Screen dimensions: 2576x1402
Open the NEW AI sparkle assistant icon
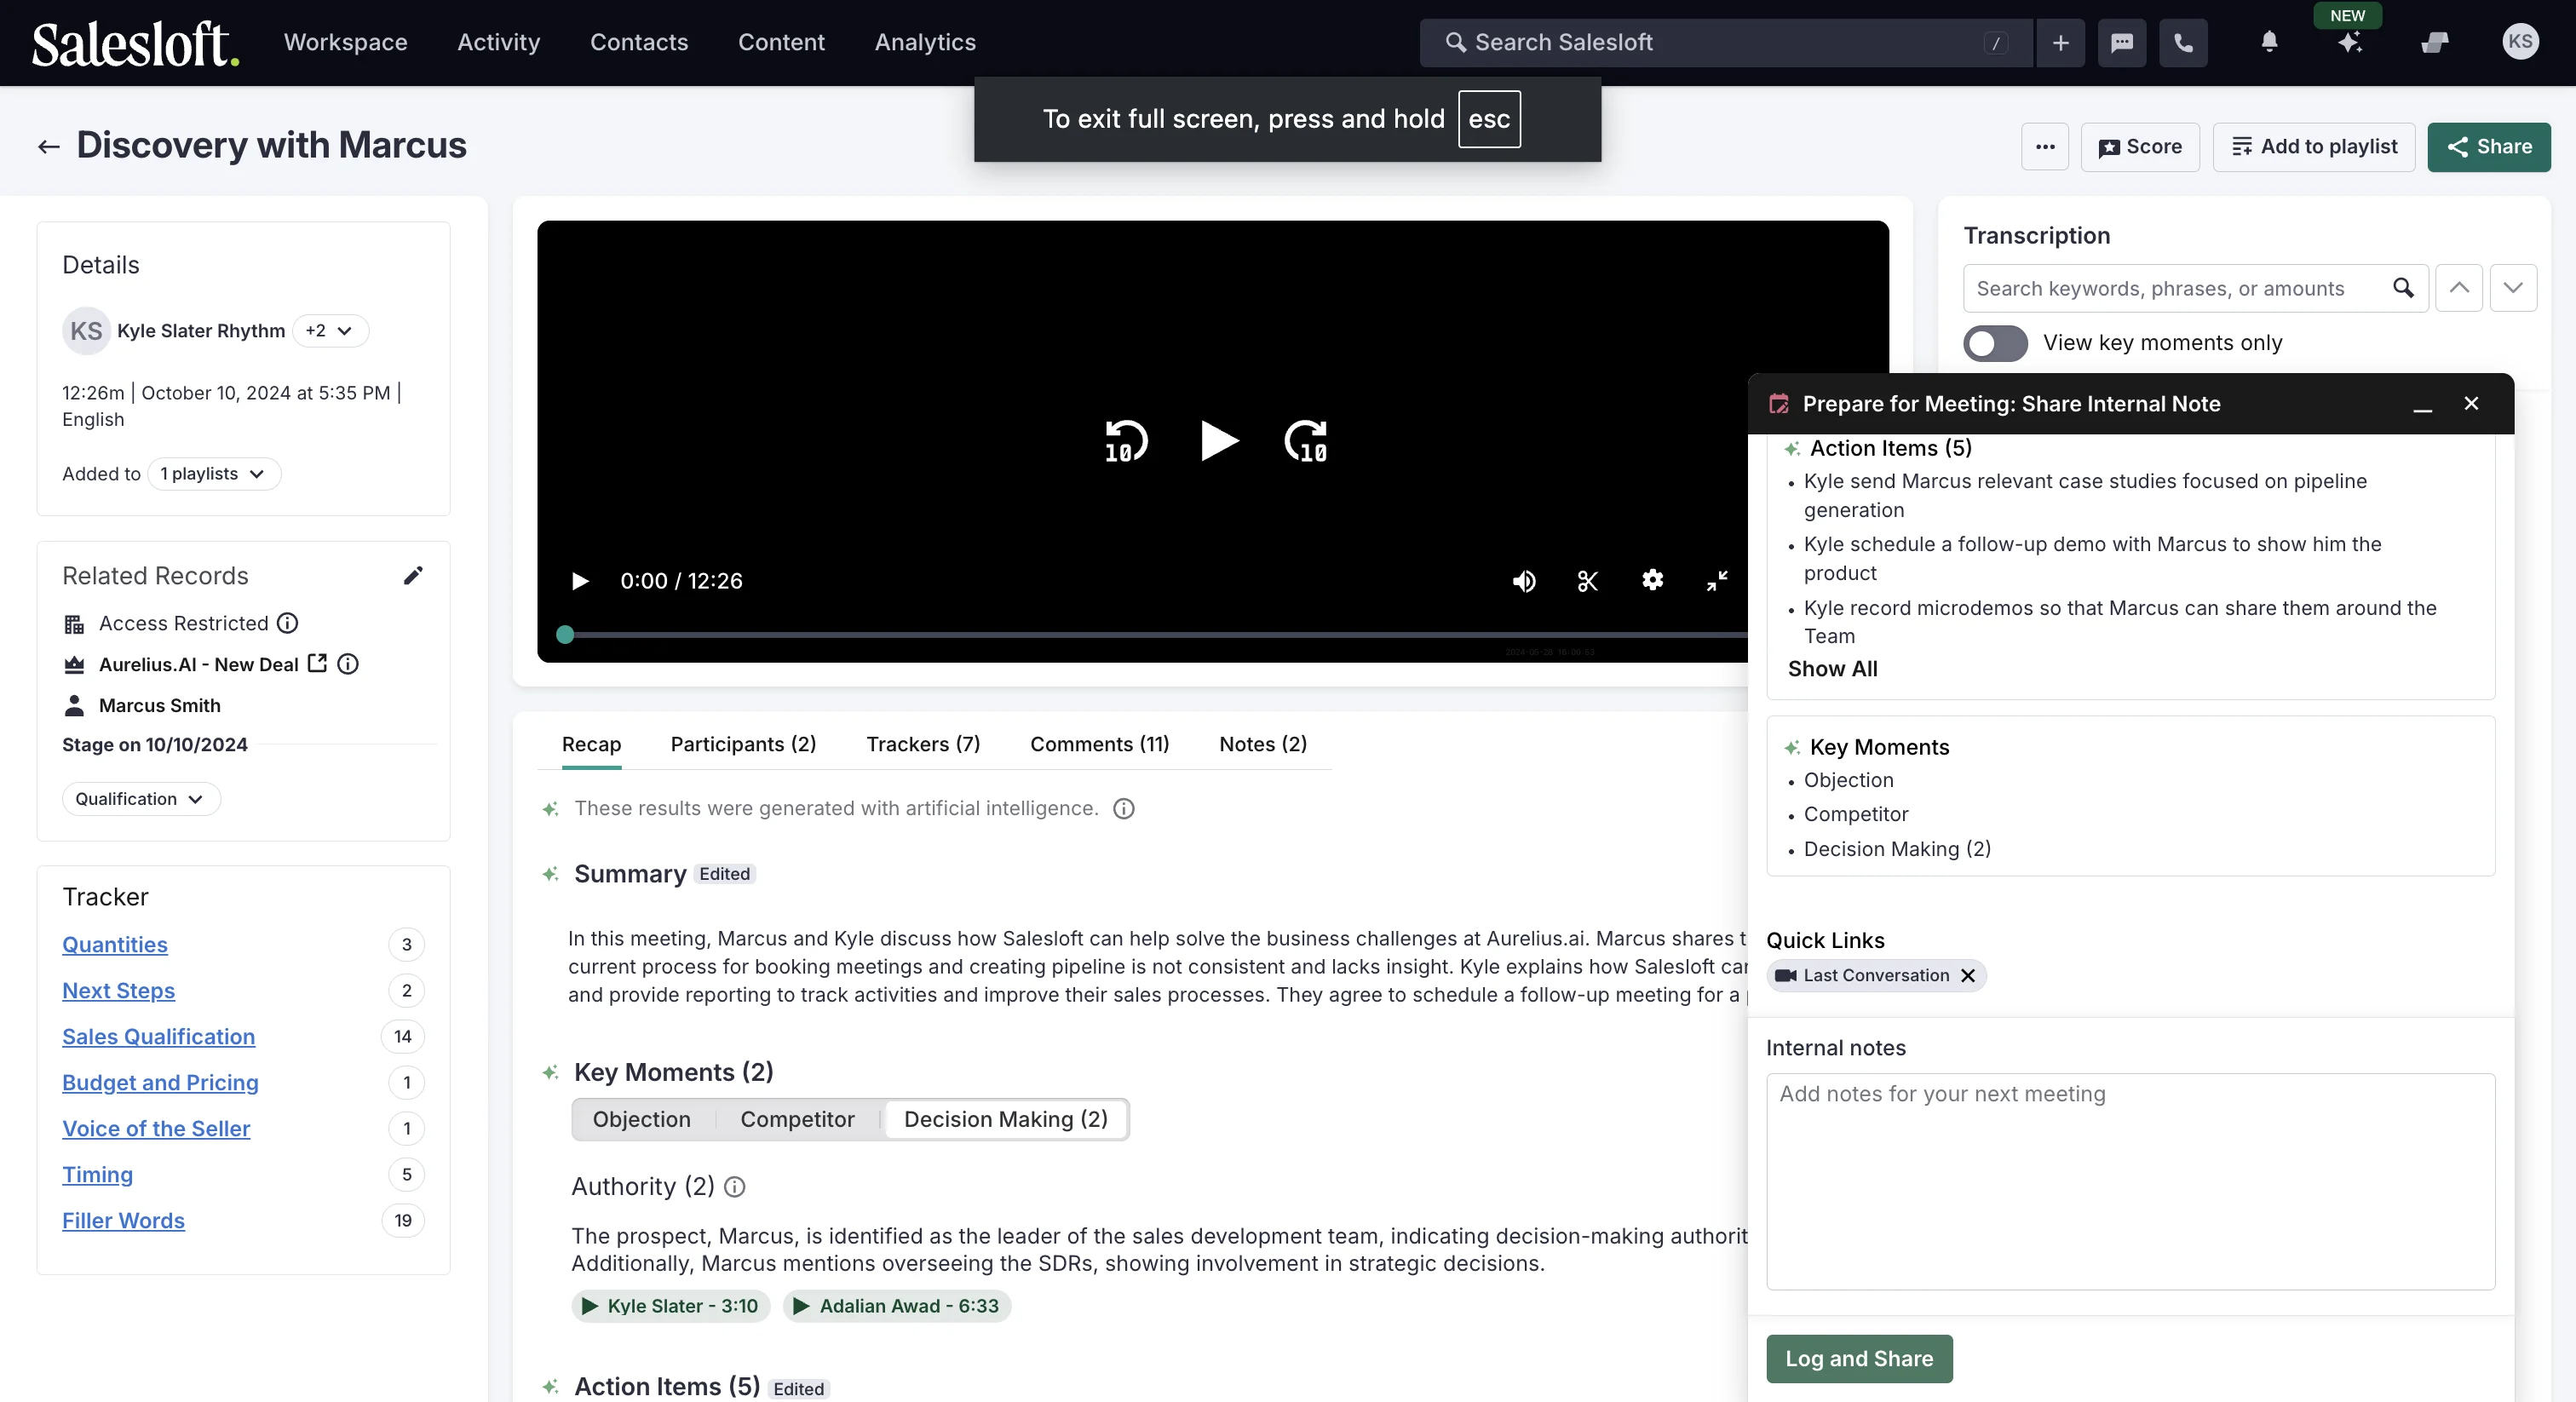[2350, 42]
